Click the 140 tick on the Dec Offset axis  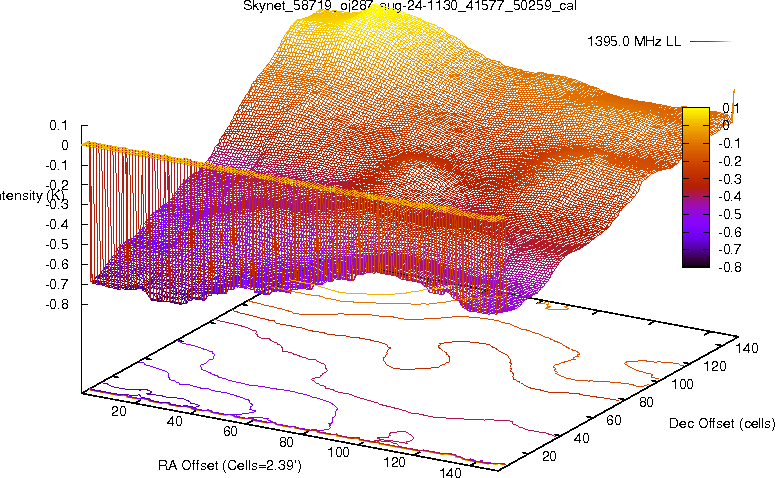point(747,348)
